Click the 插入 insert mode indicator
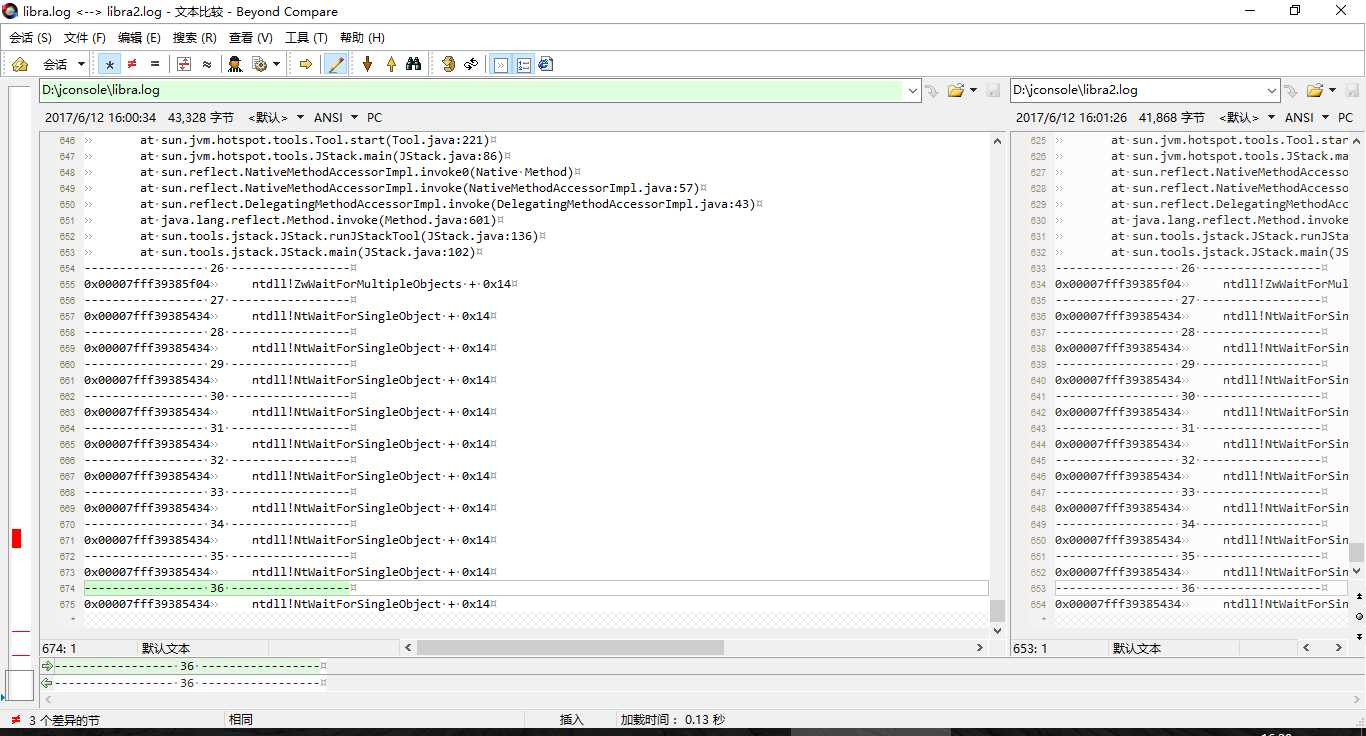 (x=572, y=720)
